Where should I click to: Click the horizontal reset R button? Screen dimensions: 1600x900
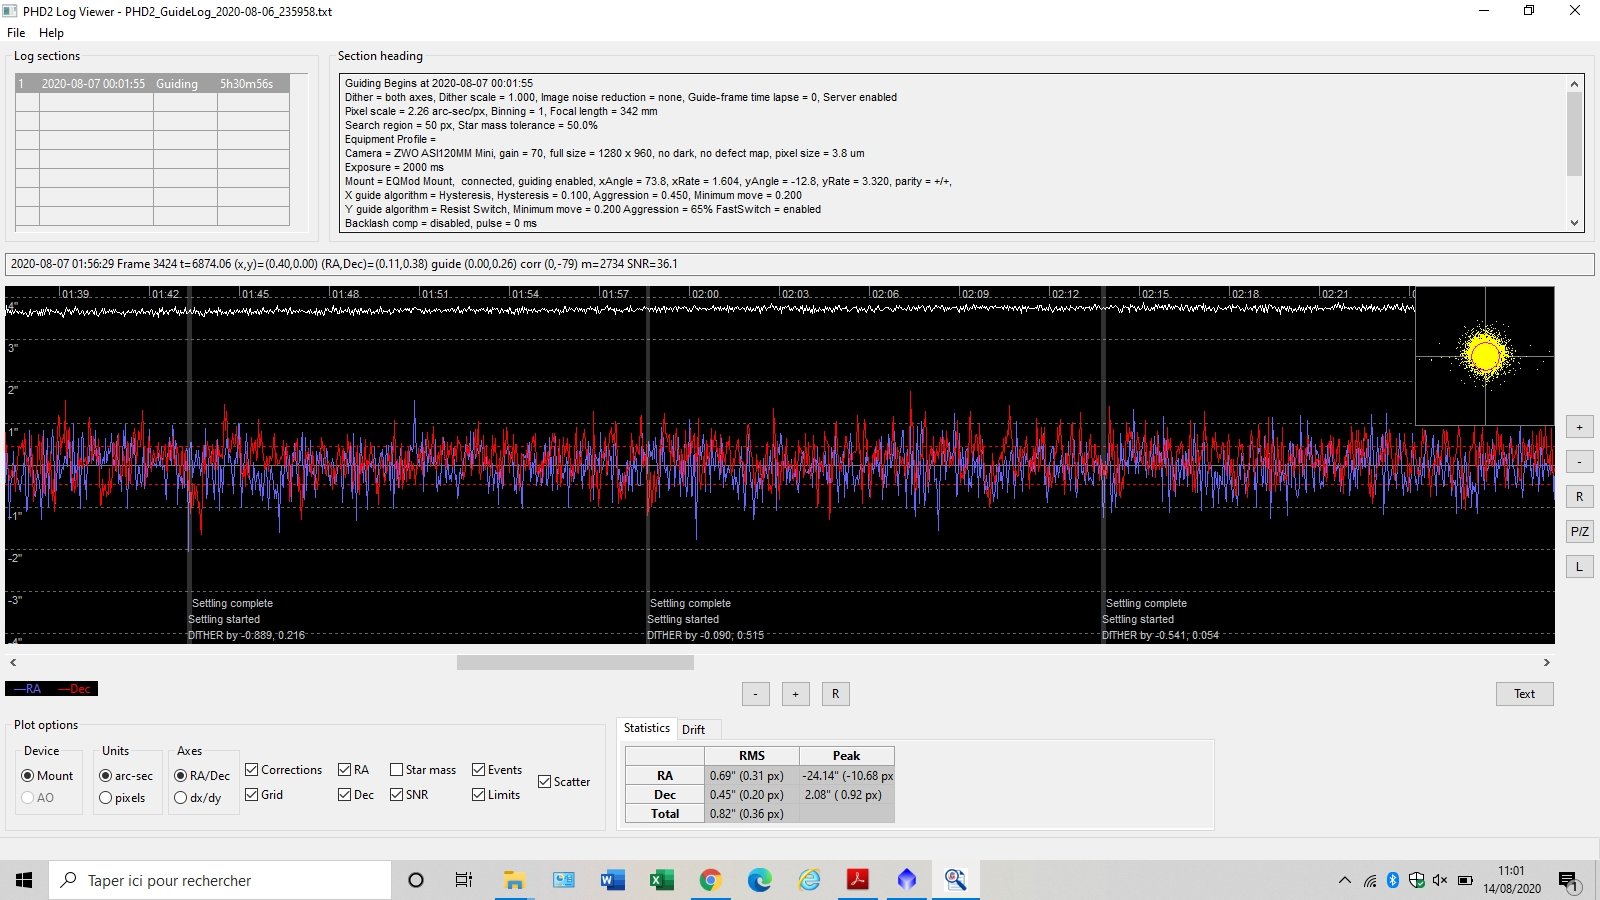835,694
